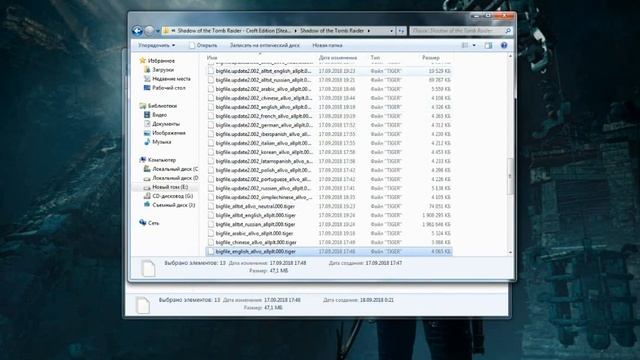Select file bigfile.update2.002_english_allvo_allplt

click(329, 107)
